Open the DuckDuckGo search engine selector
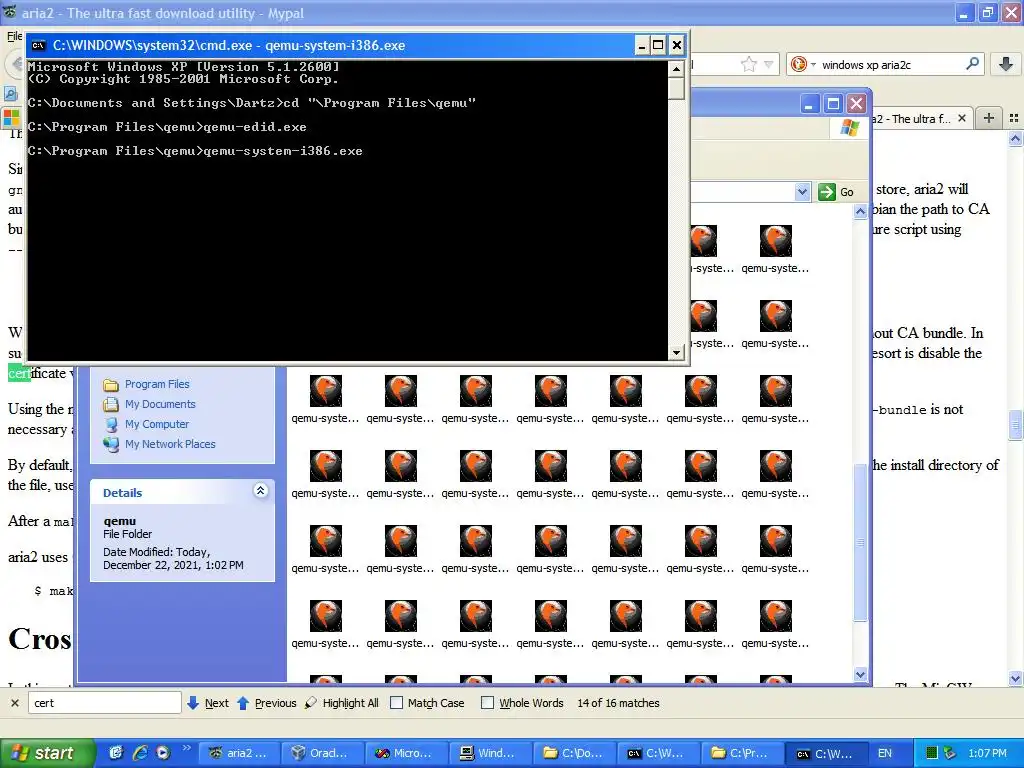The image size is (1024, 768). coord(803,64)
